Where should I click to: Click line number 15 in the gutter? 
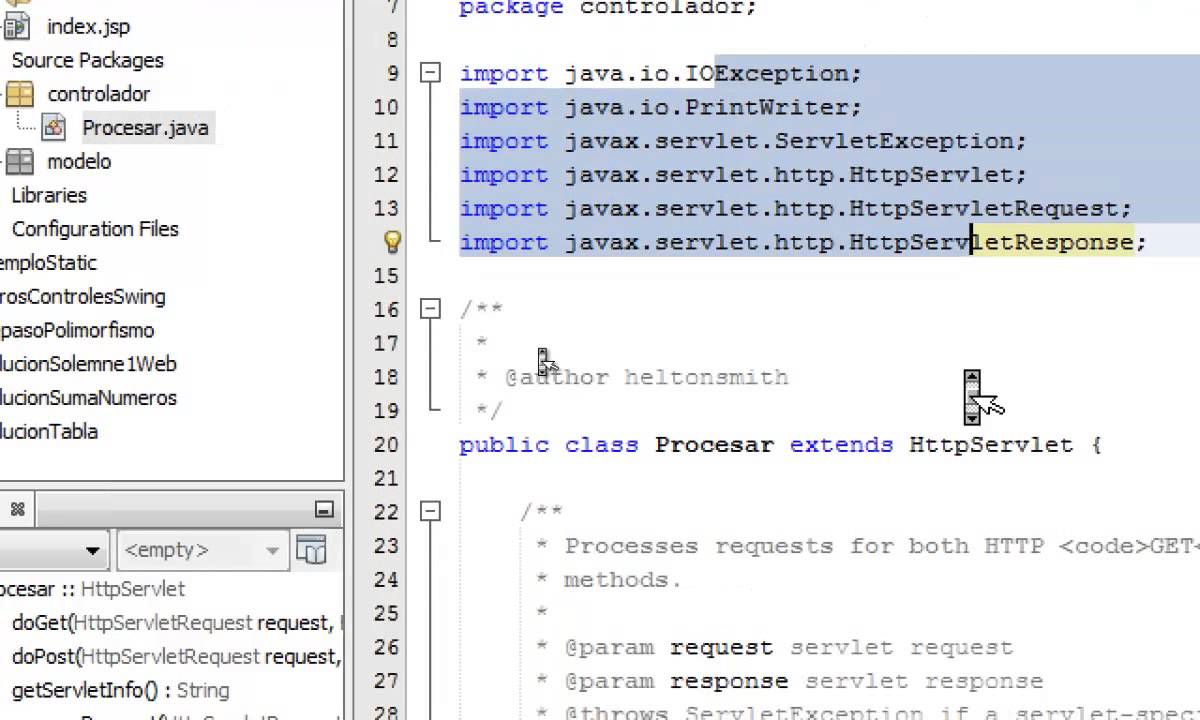point(386,276)
